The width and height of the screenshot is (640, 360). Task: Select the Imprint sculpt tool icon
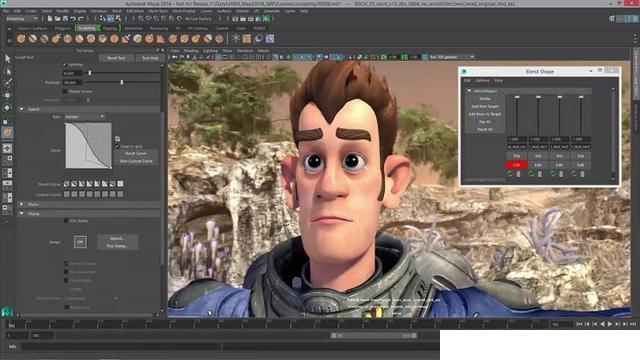coord(126,39)
